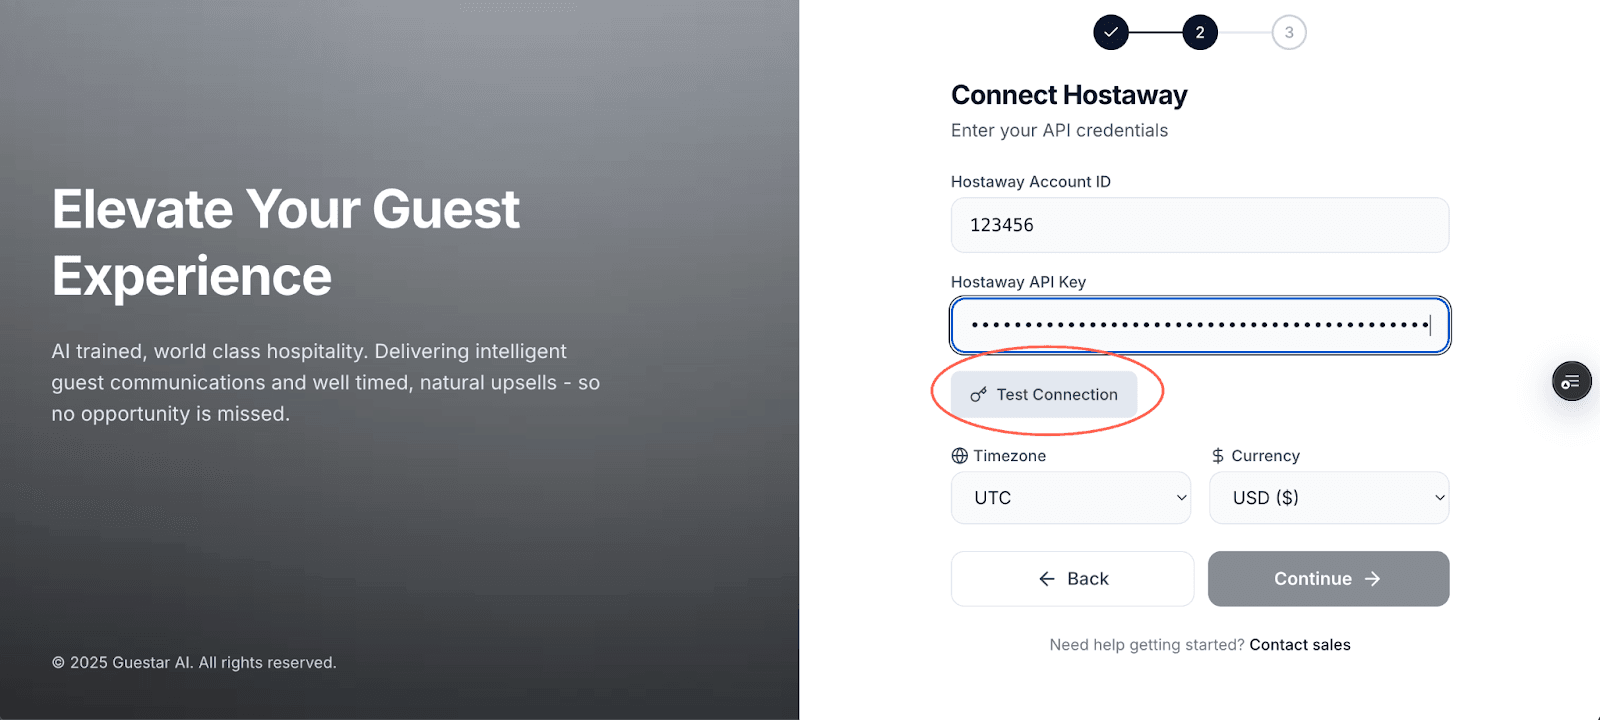The image size is (1600, 720).
Task: Click the step progress connector bar
Action: click(1155, 31)
